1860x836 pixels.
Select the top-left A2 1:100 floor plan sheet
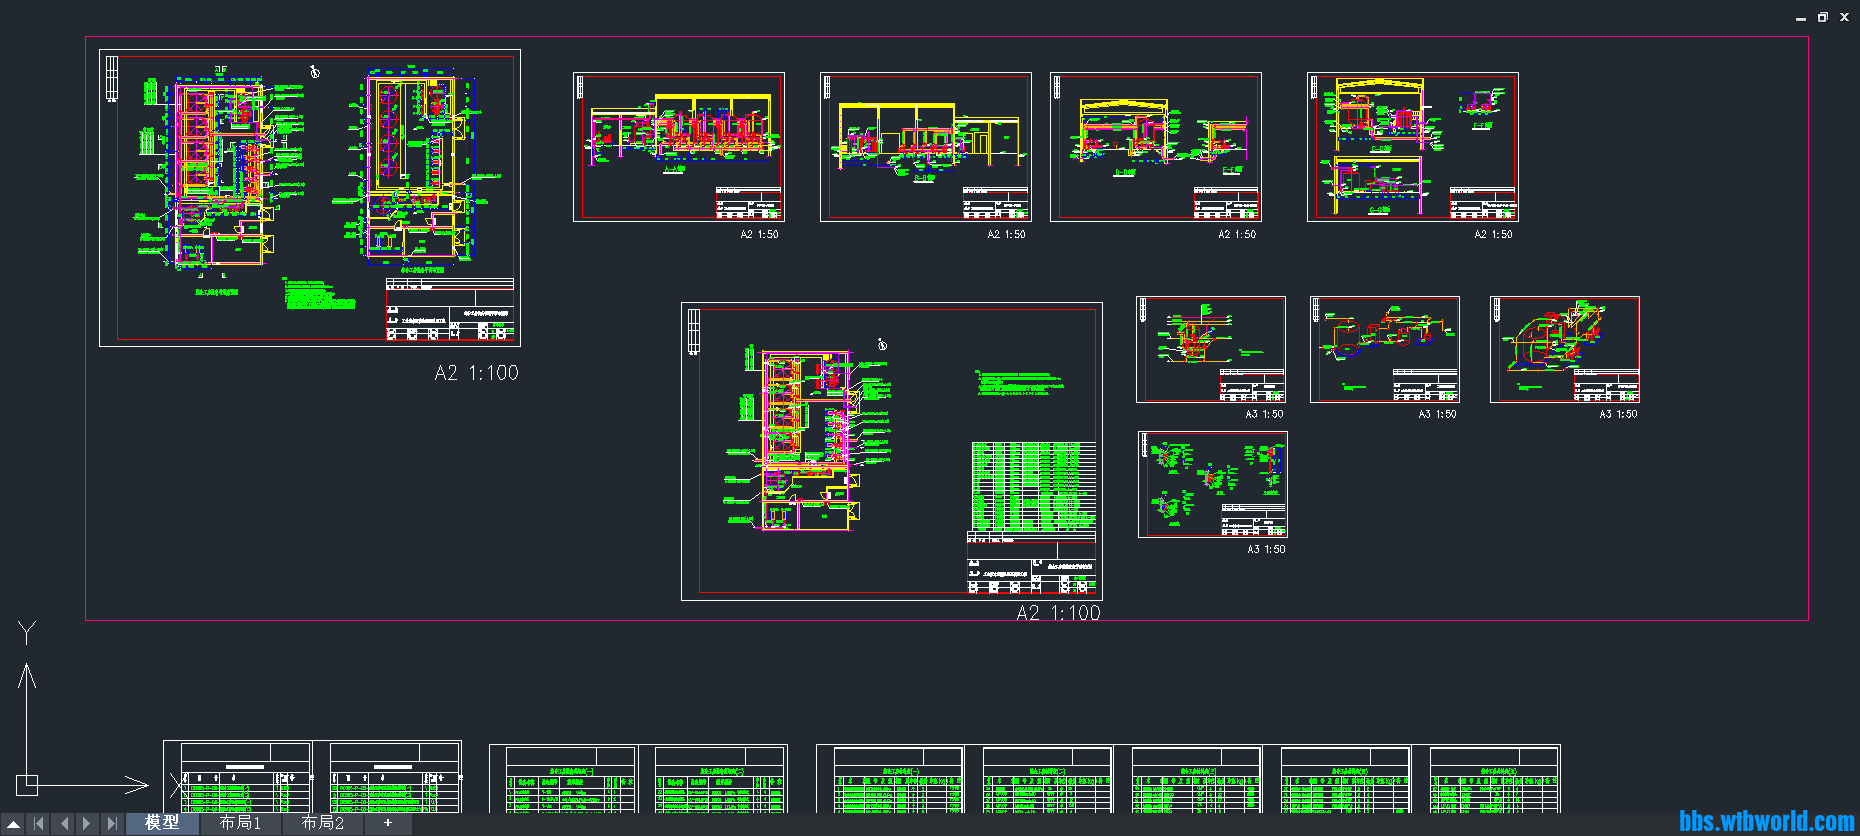click(309, 198)
